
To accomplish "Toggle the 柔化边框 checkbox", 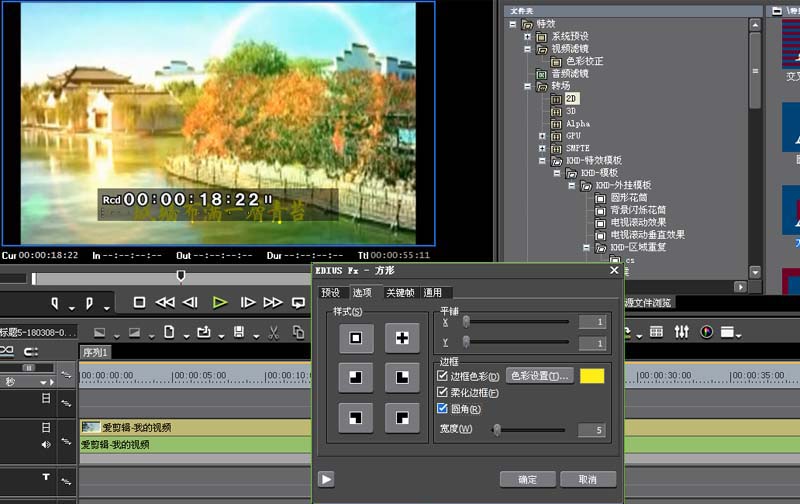I will click(442, 392).
